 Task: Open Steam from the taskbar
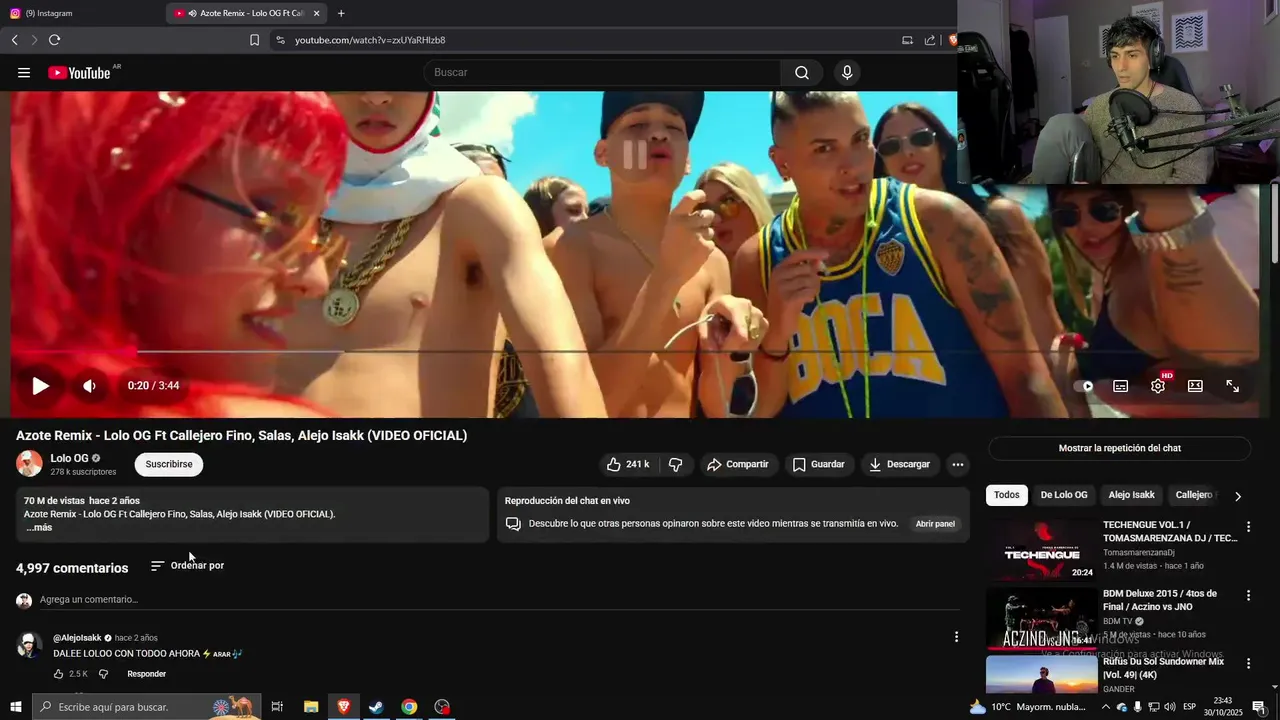(x=376, y=707)
